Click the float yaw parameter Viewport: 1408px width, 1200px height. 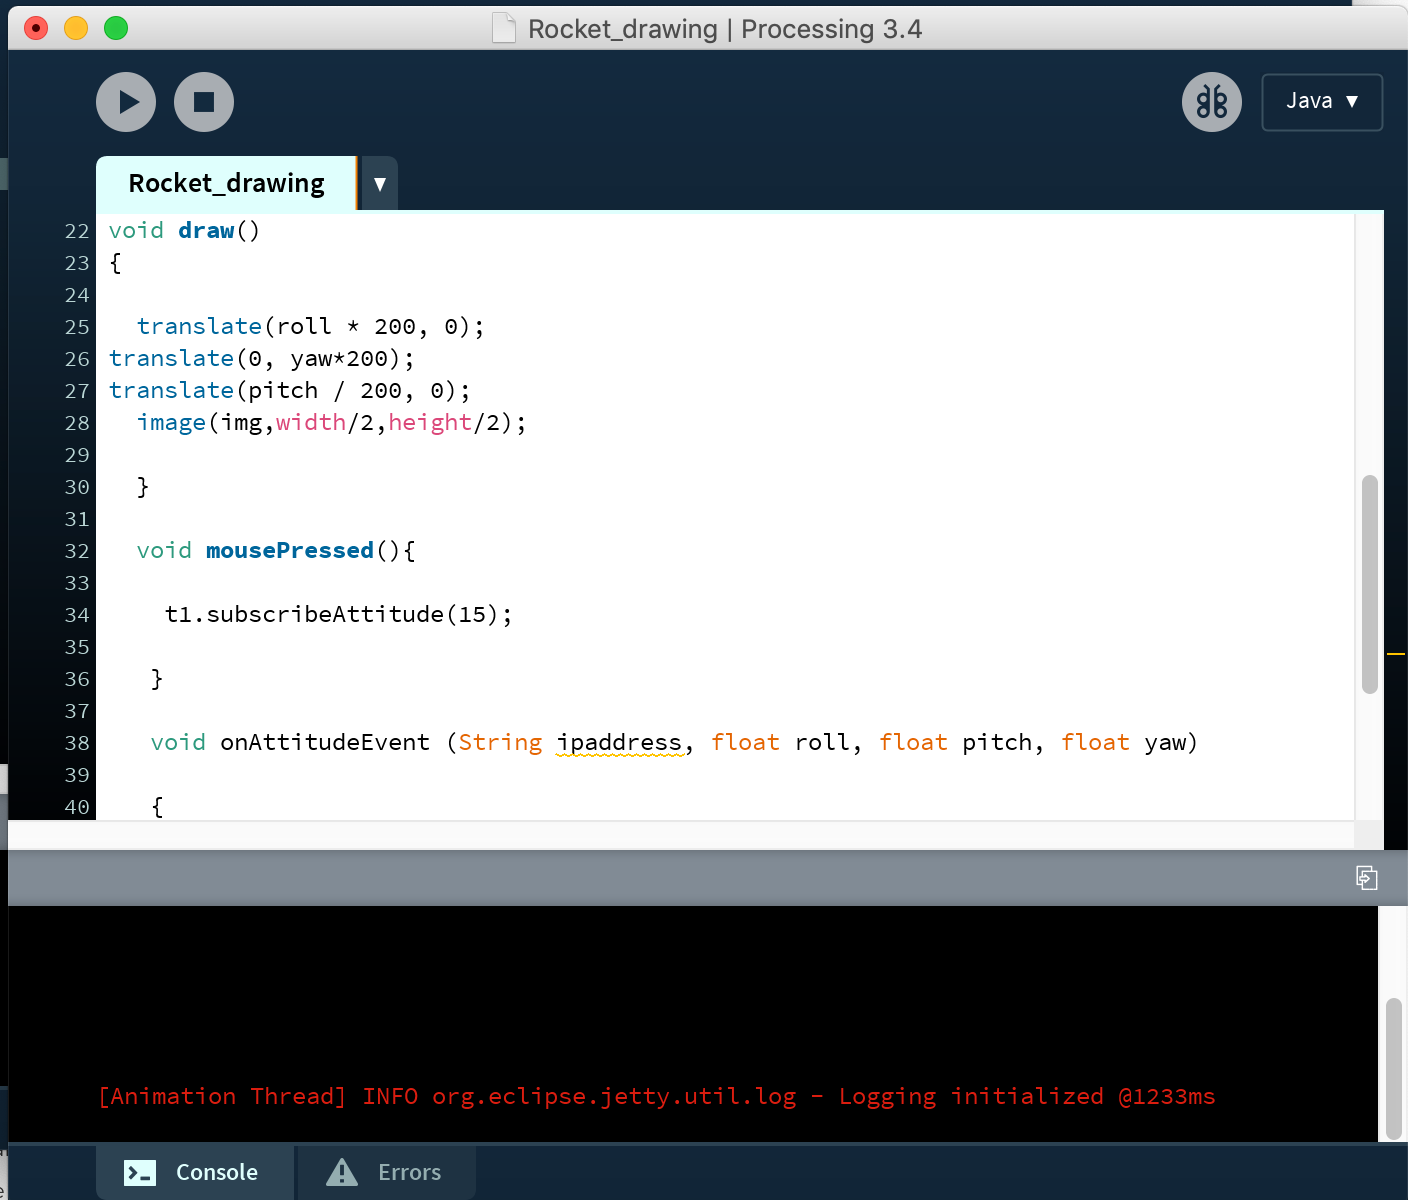point(1124,743)
